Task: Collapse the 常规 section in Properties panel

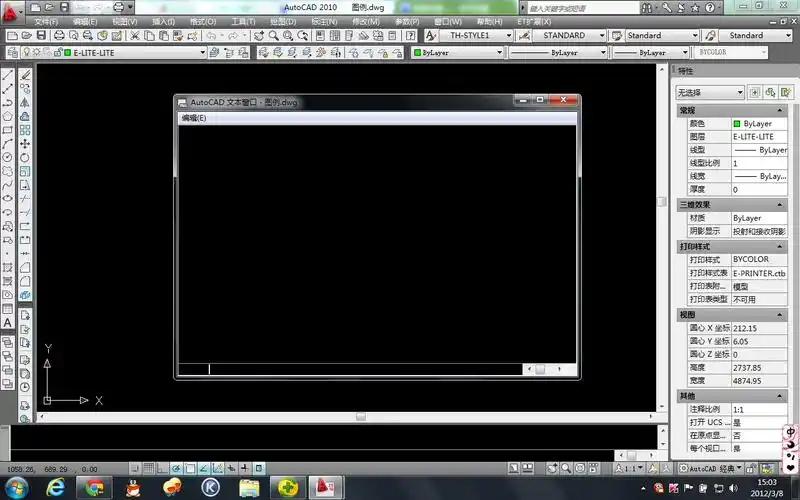Action: pyautogui.click(x=780, y=110)
